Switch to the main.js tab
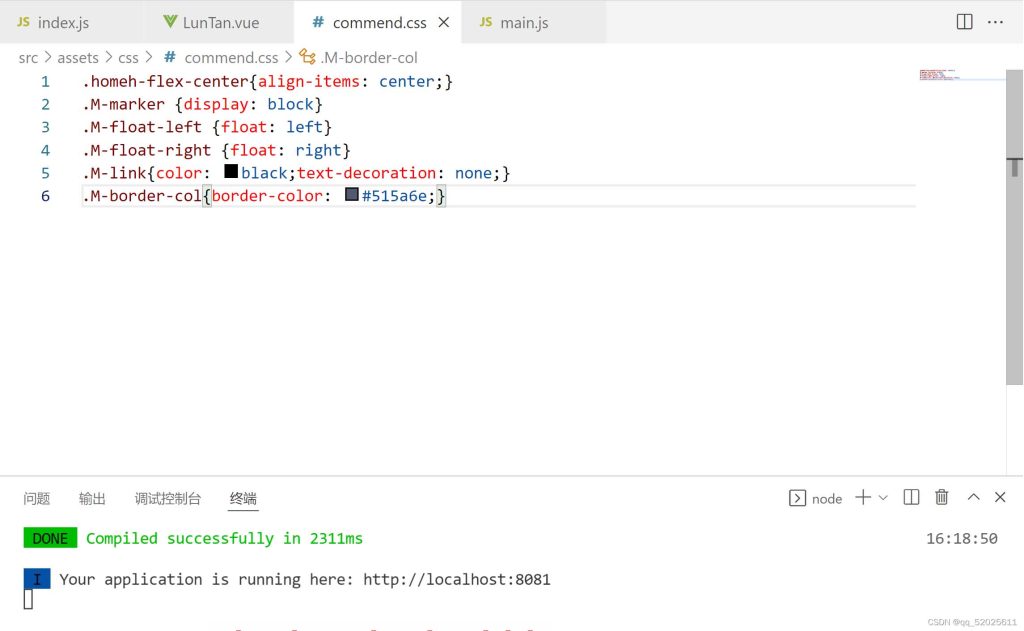This screenshot has height=631, width=1024. coord(525,22)
